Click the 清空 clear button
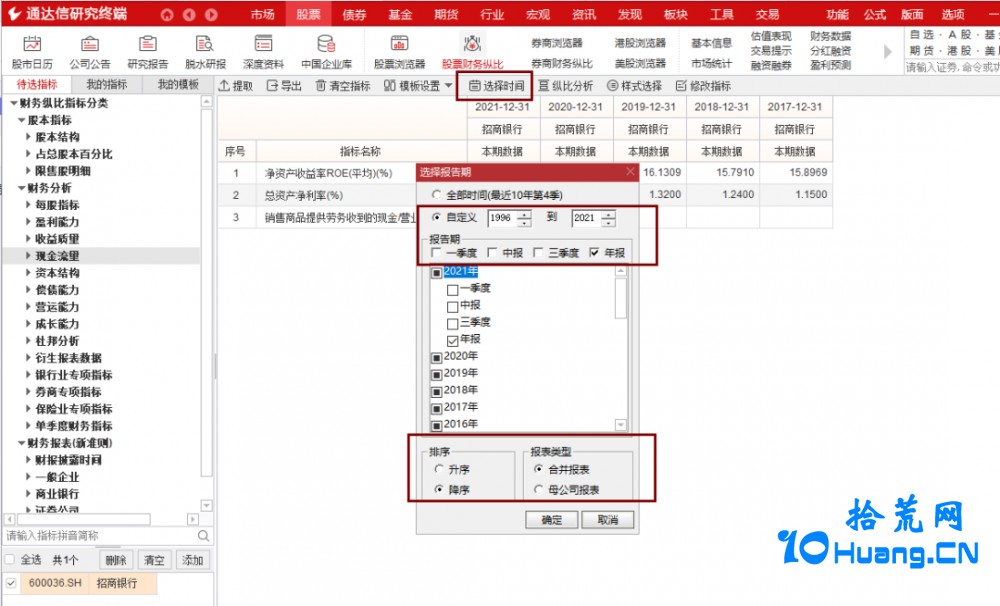Image resolution: width=1000 pixels, height=606 pixels. [154, 560]
